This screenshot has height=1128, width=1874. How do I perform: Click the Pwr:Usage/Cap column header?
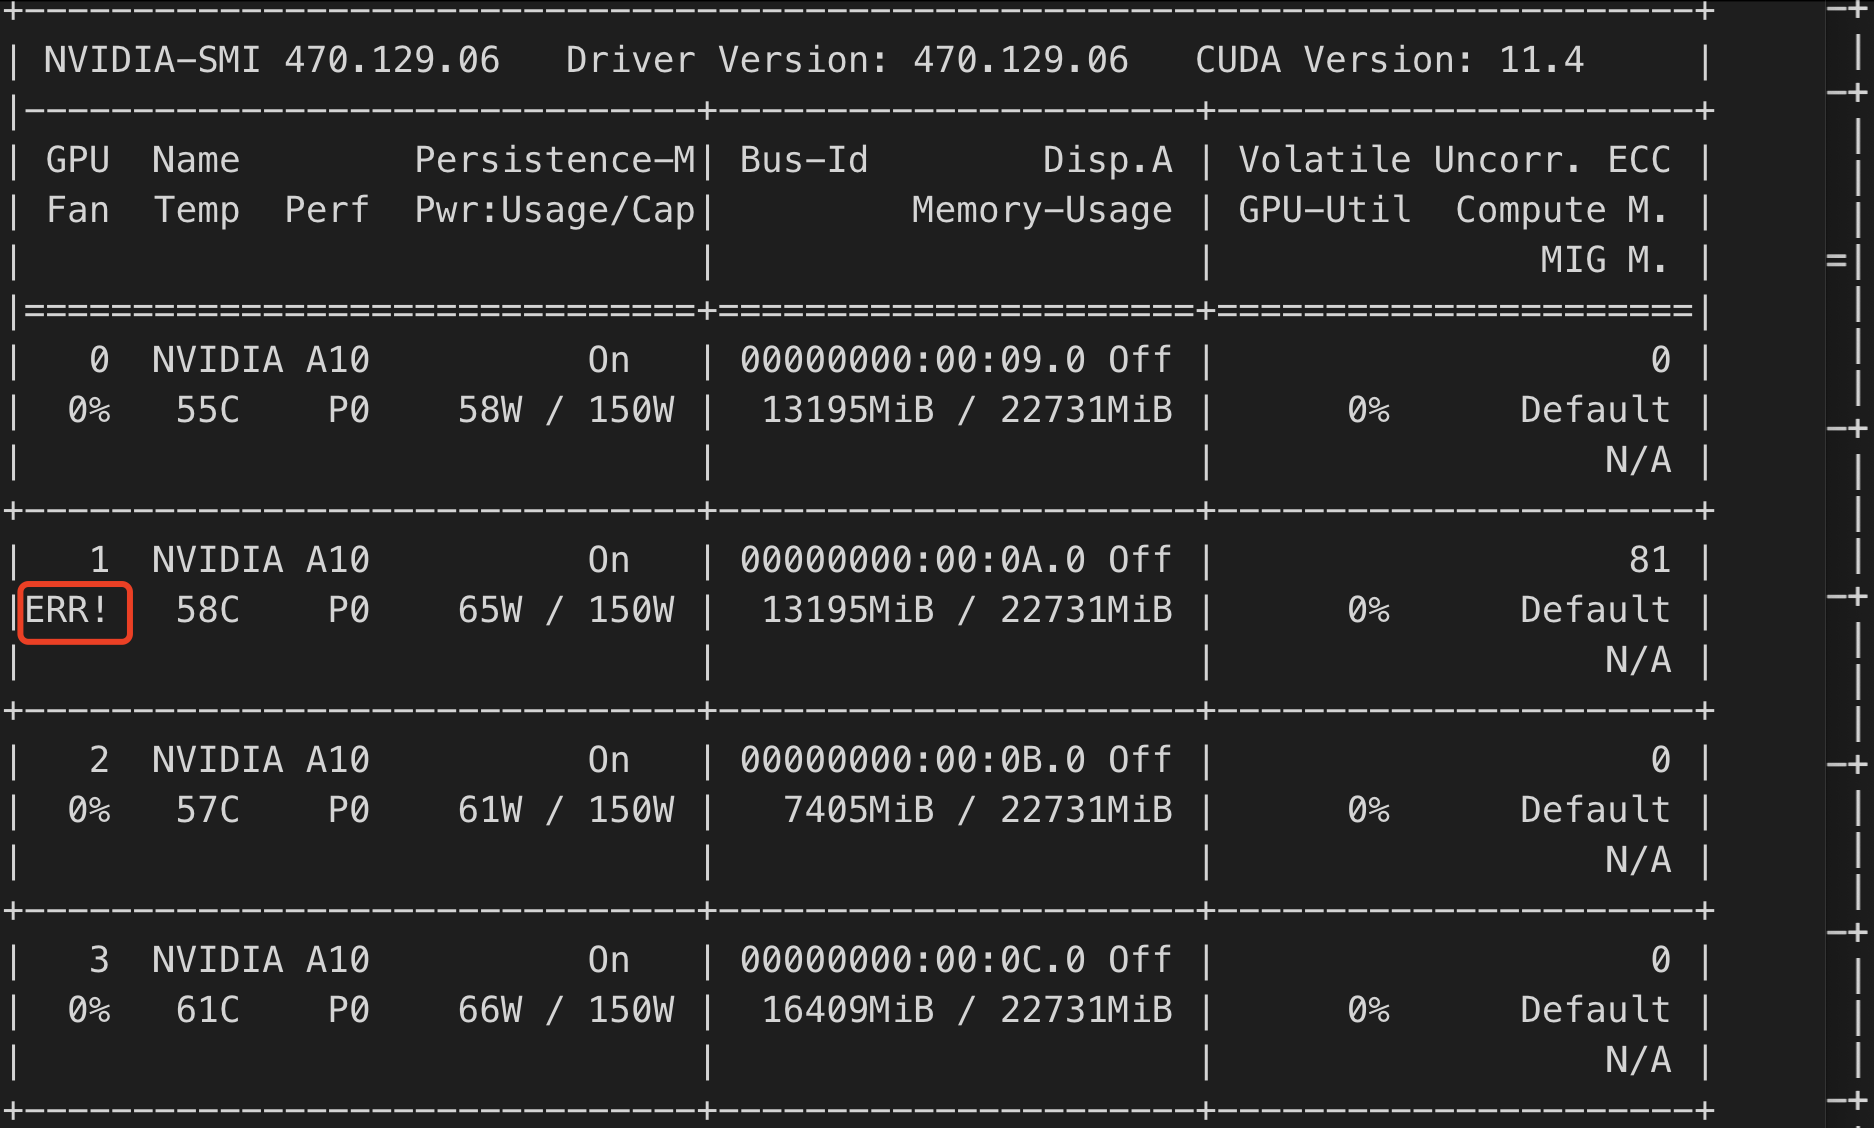[x=555, y=210]
